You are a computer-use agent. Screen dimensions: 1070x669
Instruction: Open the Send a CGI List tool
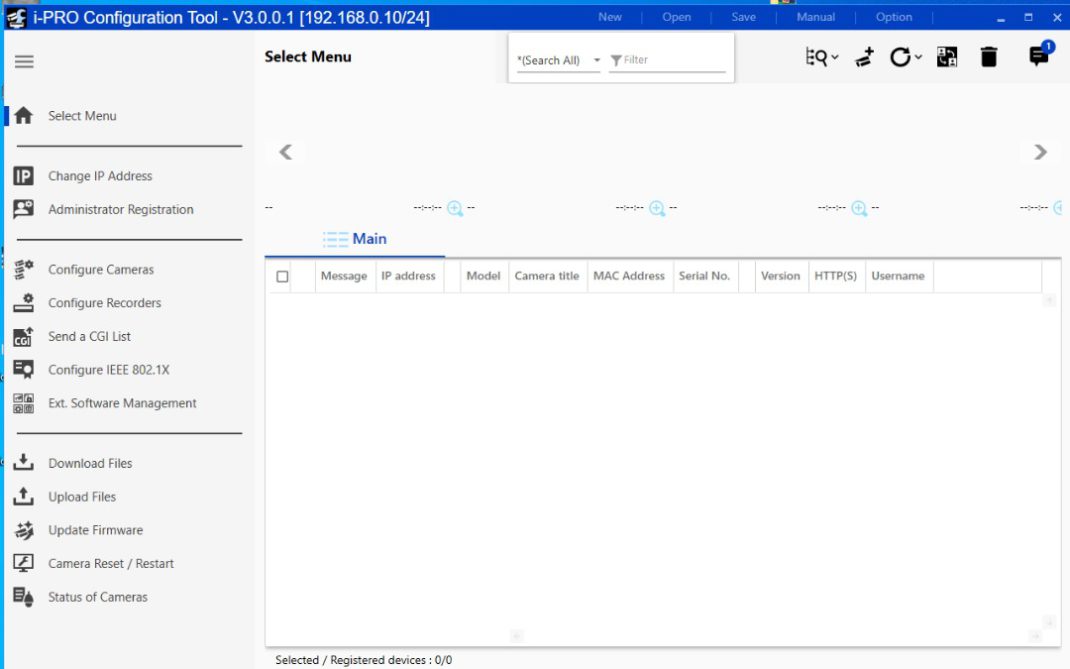click(x=90, y=336)
